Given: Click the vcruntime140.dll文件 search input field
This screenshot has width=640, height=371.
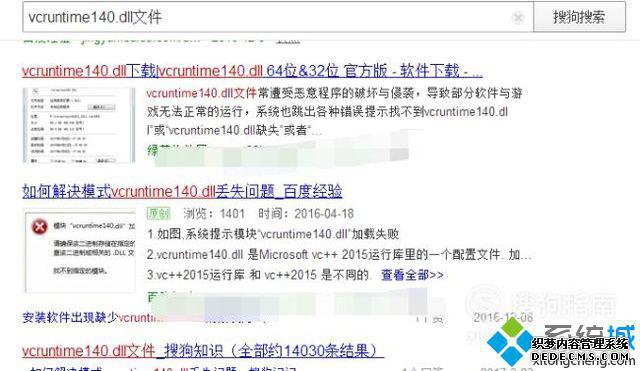Looking at the screenshot, I should [x=278, y=17].
